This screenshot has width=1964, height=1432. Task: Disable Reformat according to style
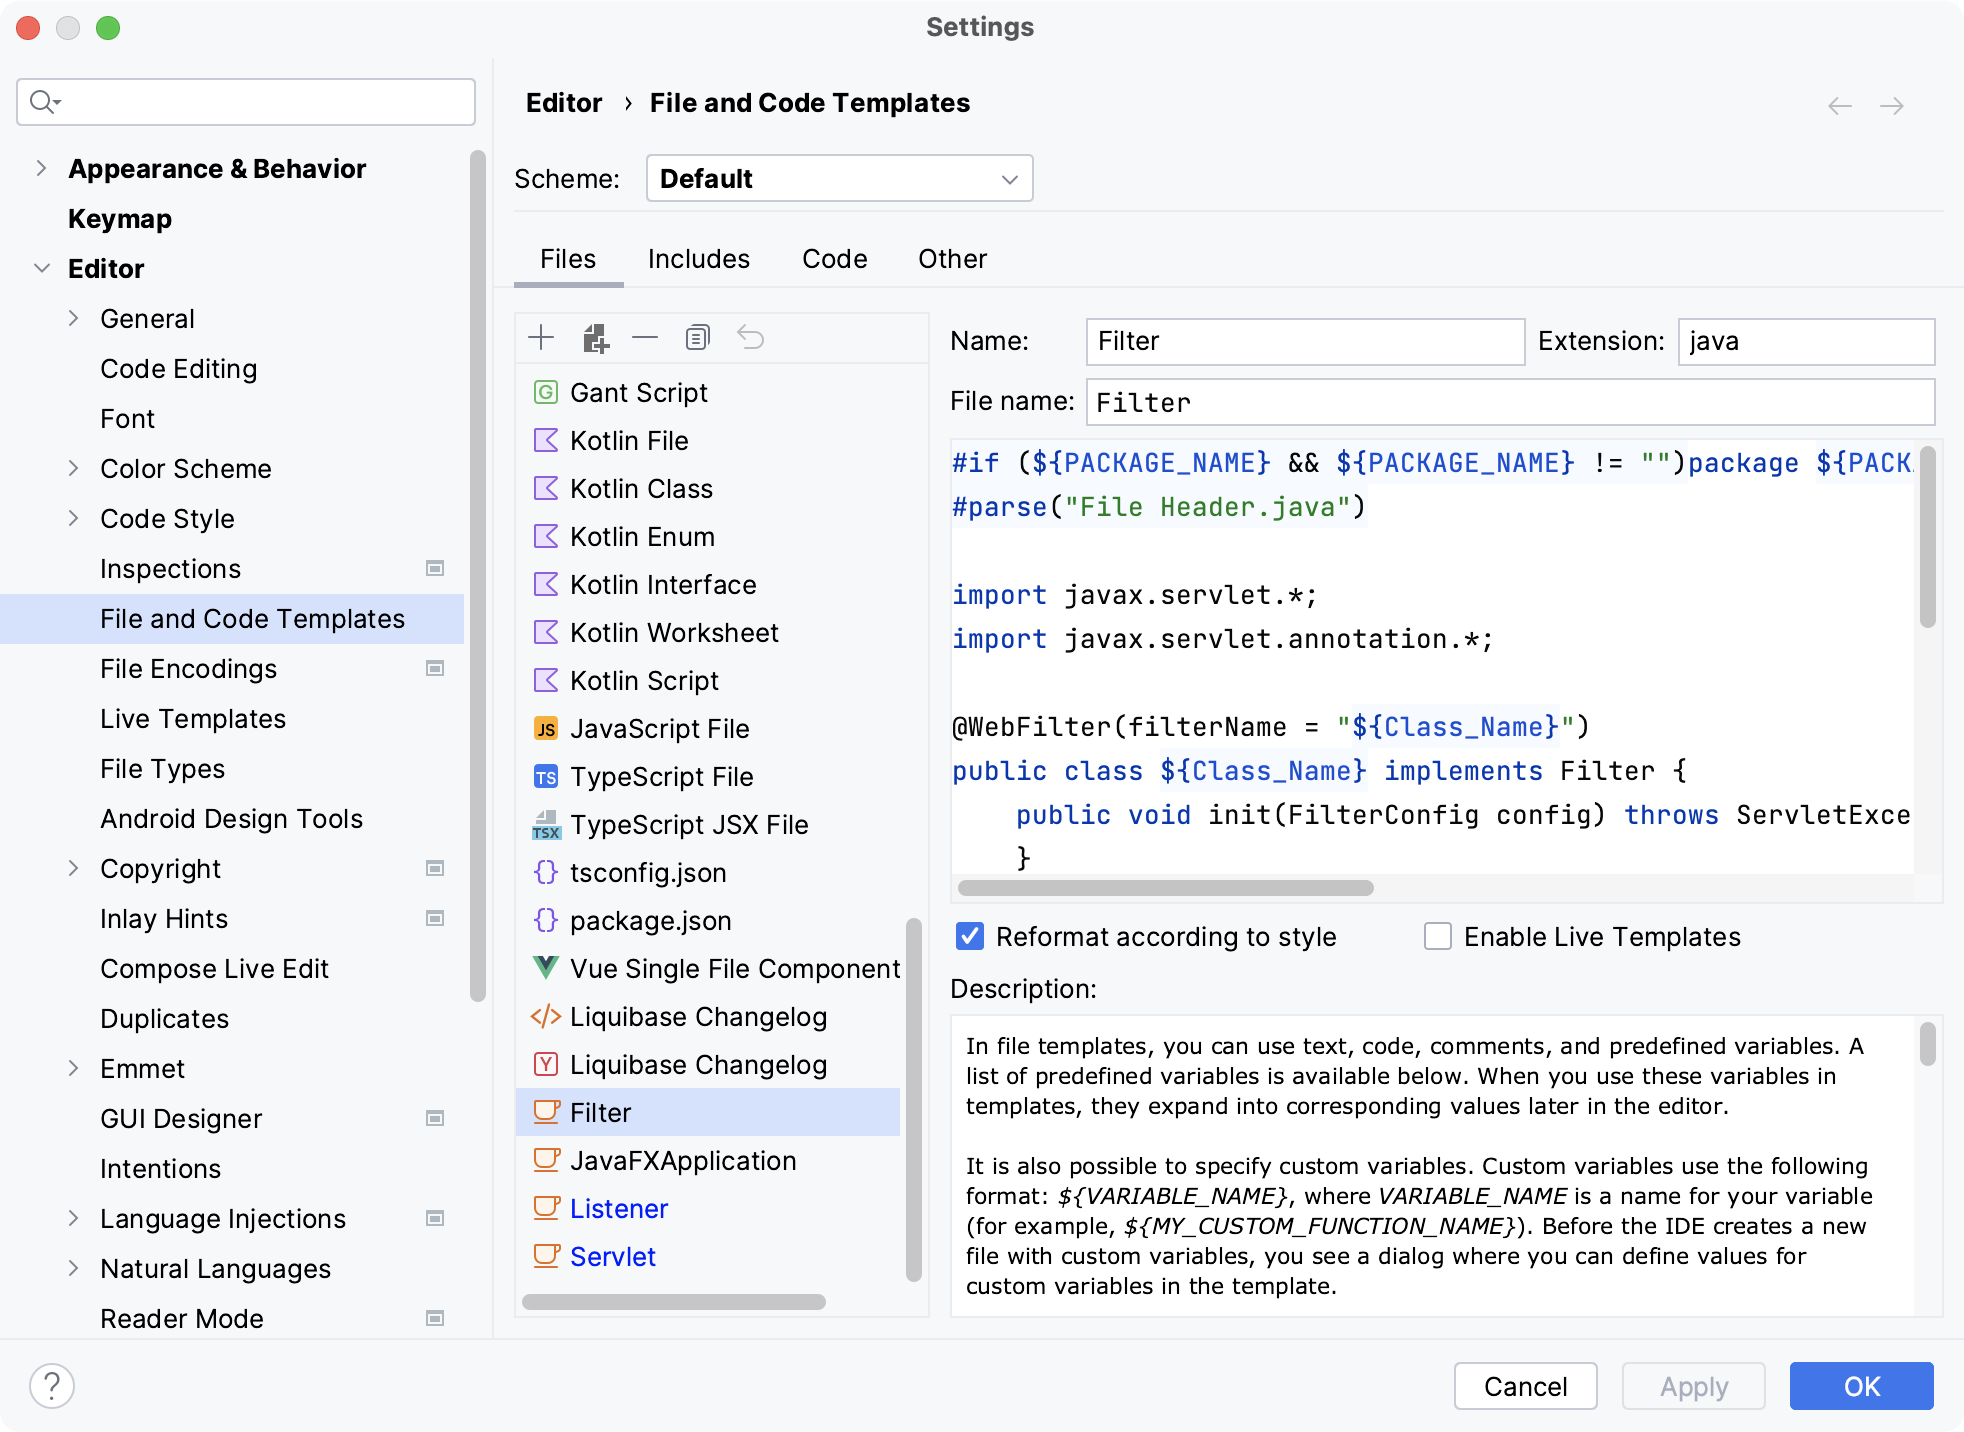(x=970, y=936)
